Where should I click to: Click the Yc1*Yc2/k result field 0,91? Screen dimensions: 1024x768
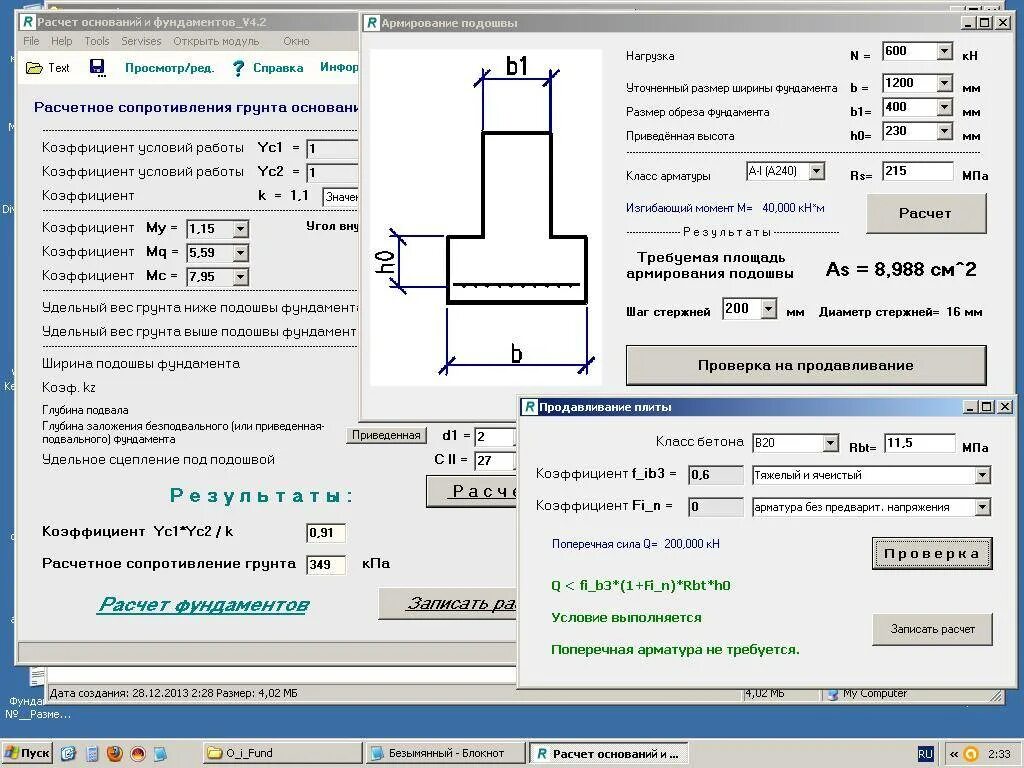326,533
